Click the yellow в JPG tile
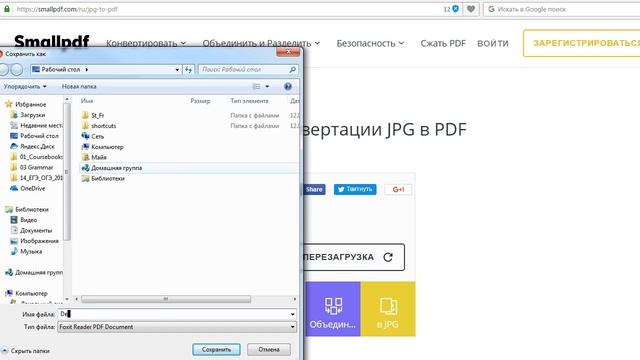Image resolution: width=640 pixels, height=360 pixels. coord(388,309)
